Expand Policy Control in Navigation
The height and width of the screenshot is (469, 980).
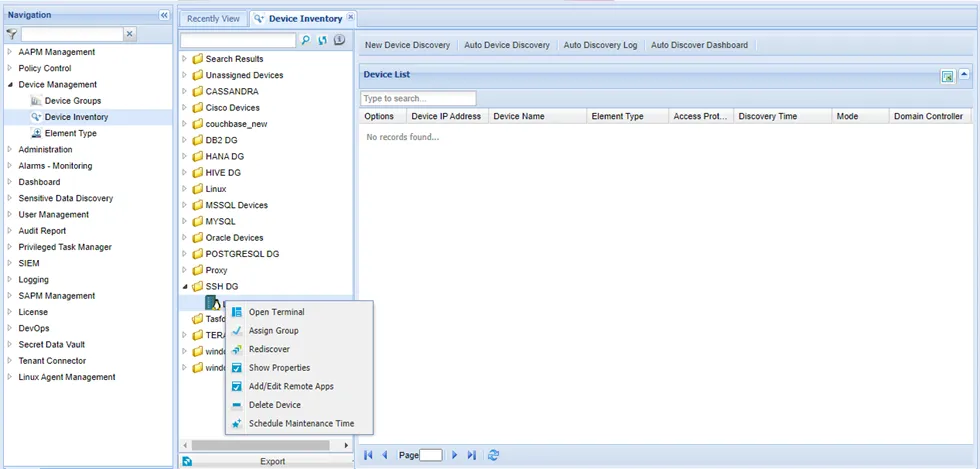click(x=10, y=68)
